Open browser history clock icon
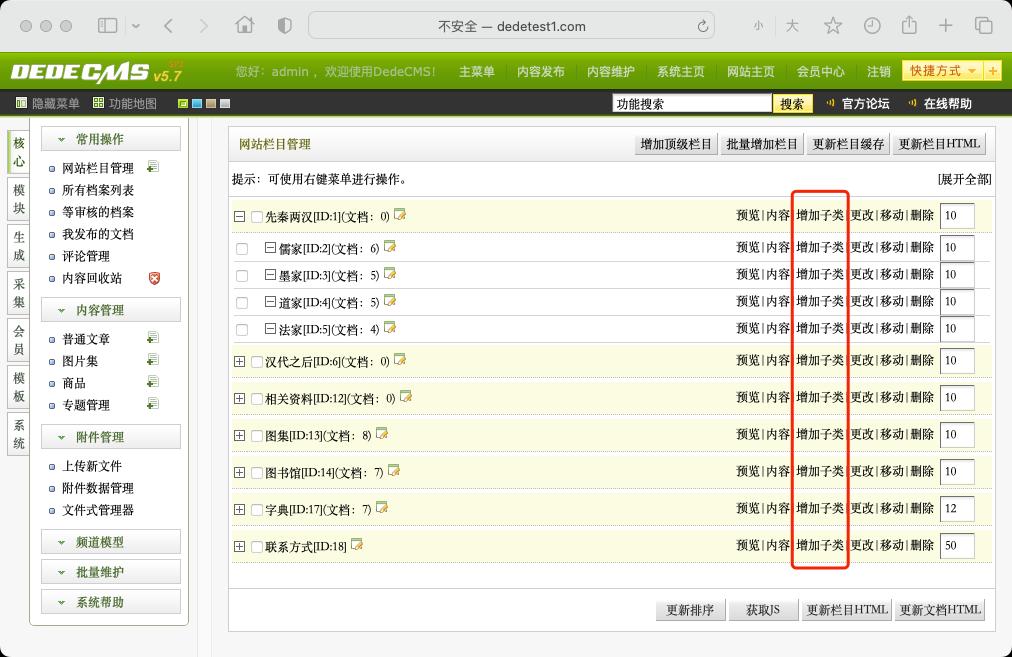Image resolution: width=1012 pixels, height=657 pixels. 872,26
